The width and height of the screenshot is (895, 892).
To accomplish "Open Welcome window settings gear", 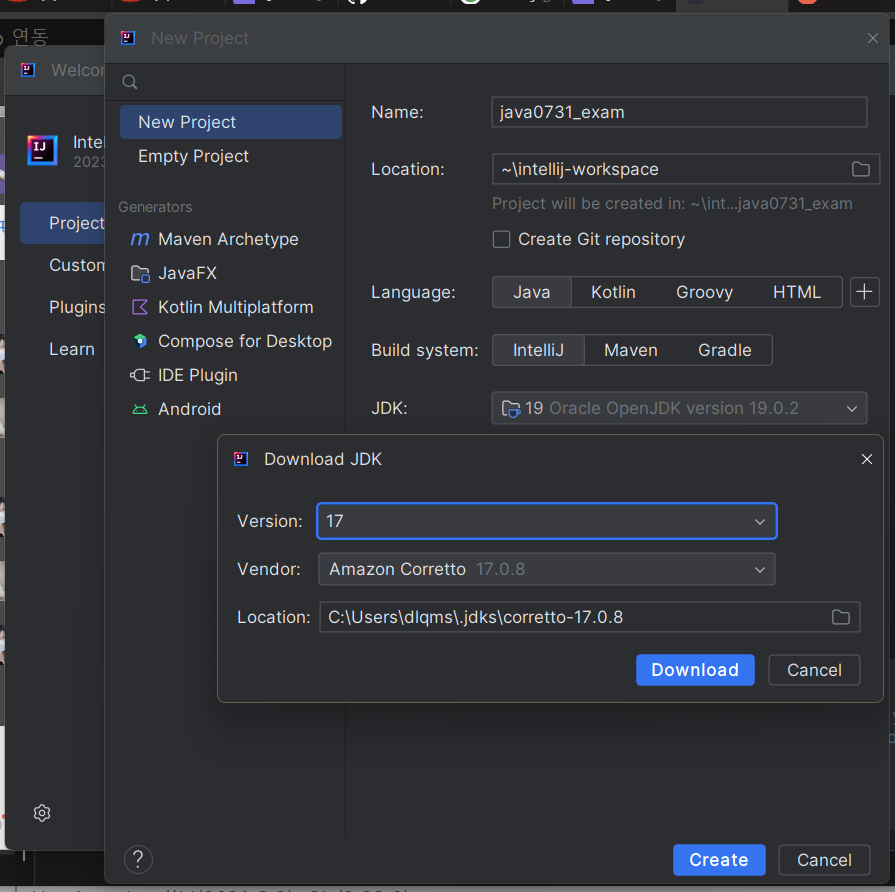I will pyautogui.click(x=42, y=813).
